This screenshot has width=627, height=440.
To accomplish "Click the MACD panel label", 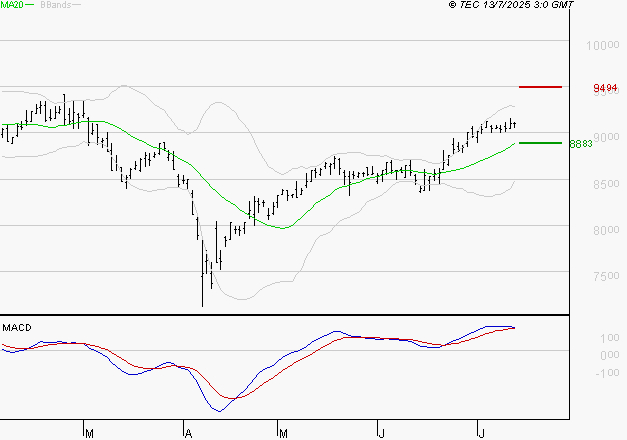I will (x=17, y=328).
